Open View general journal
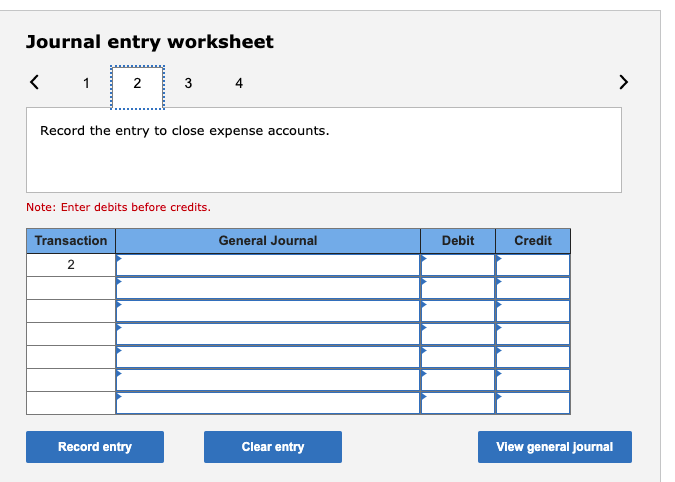The image size is (675, 482). [x=554, y=447]
